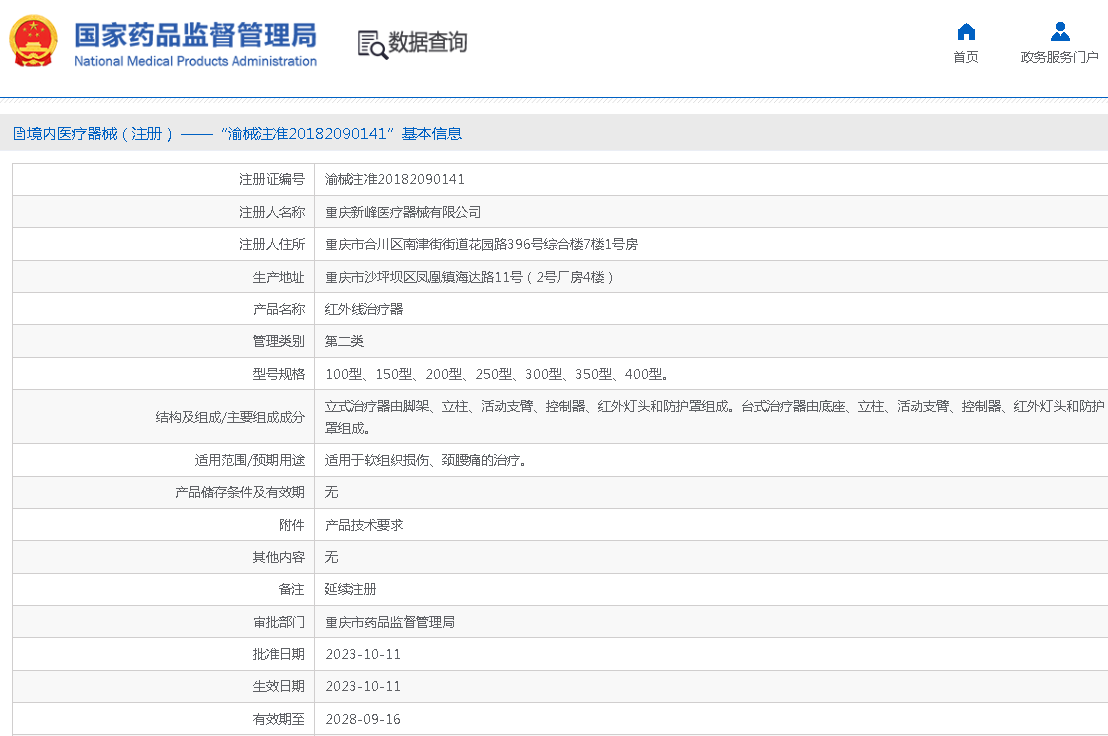Click the registrant name 重庆新峰医疗器械有限公司
Screen dimensions: 1108x736
[403, 212]
